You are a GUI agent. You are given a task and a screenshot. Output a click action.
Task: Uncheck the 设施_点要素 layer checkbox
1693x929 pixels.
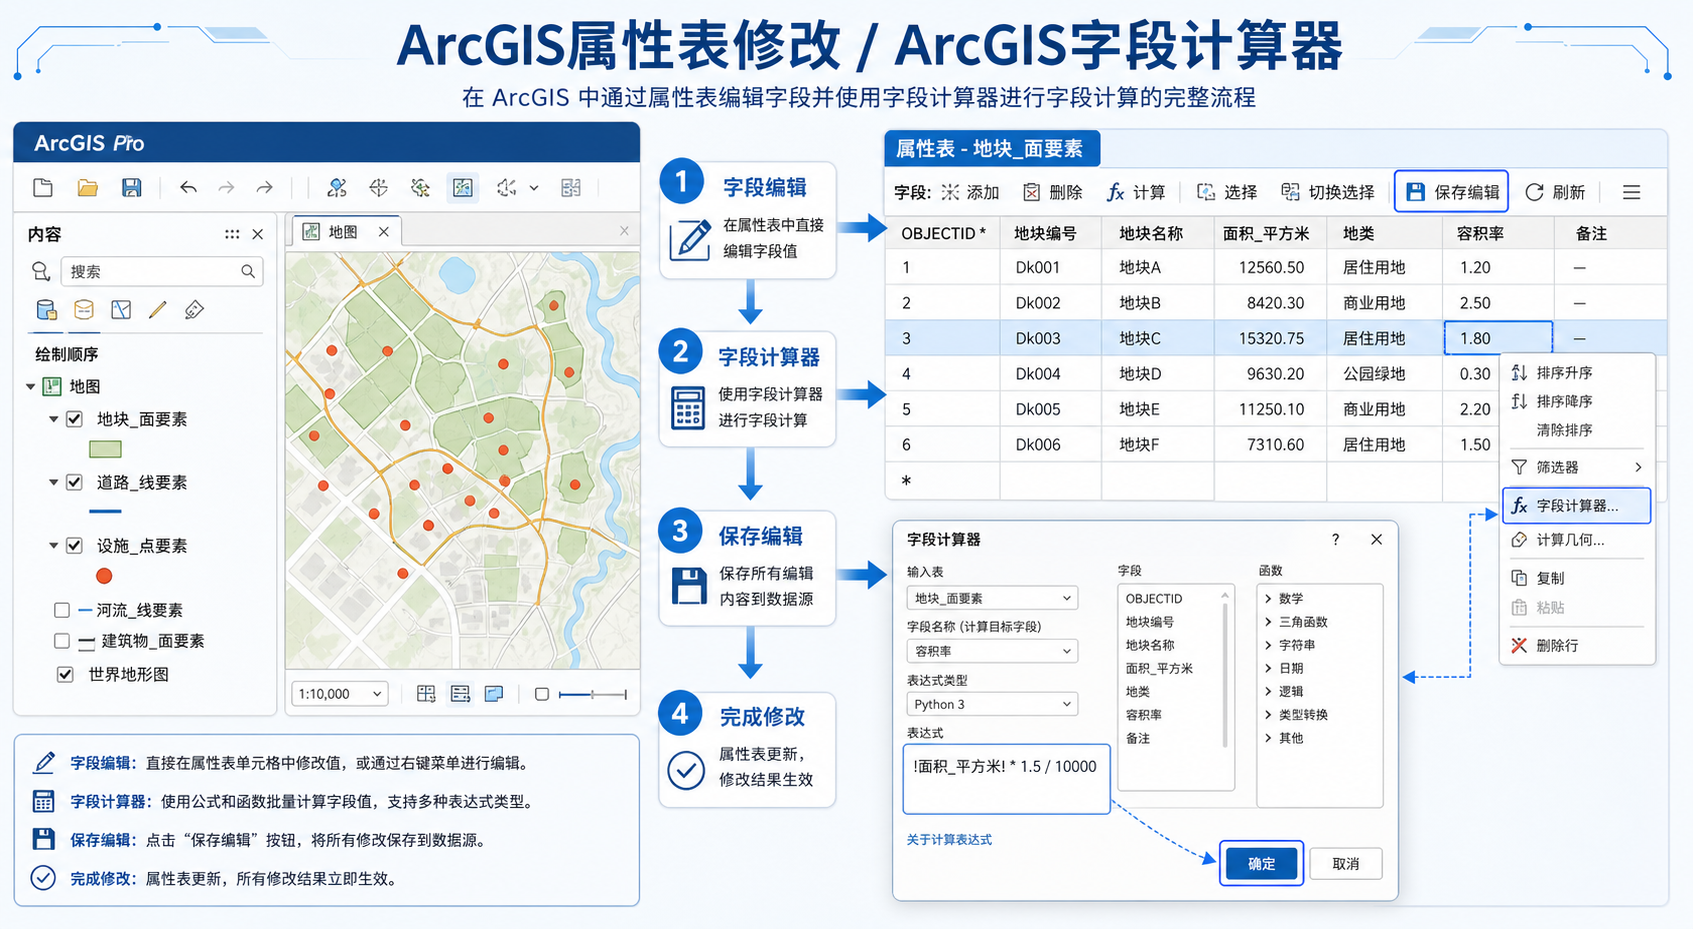(x=74, y=546)
